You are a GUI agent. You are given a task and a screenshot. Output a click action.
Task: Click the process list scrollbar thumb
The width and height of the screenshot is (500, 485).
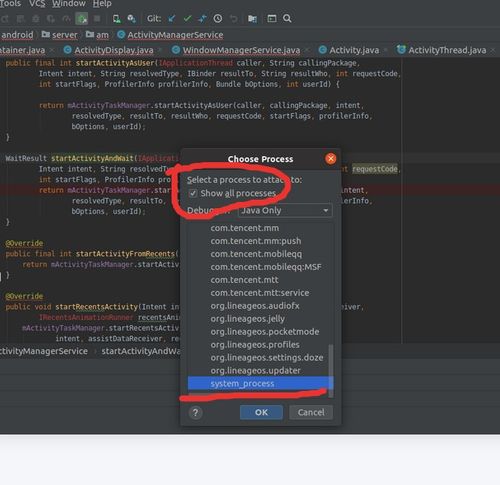pos(331,371)
